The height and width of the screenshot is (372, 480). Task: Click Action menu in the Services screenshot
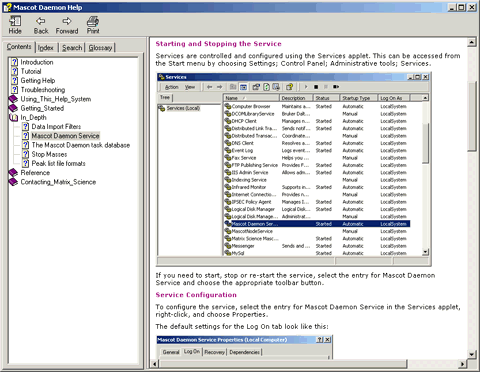(172, 87)
